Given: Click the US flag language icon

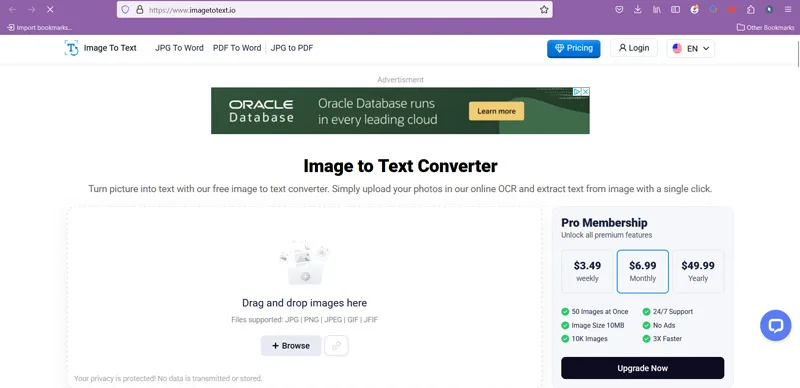Looking at the screenshot, I should click(677, 48).
